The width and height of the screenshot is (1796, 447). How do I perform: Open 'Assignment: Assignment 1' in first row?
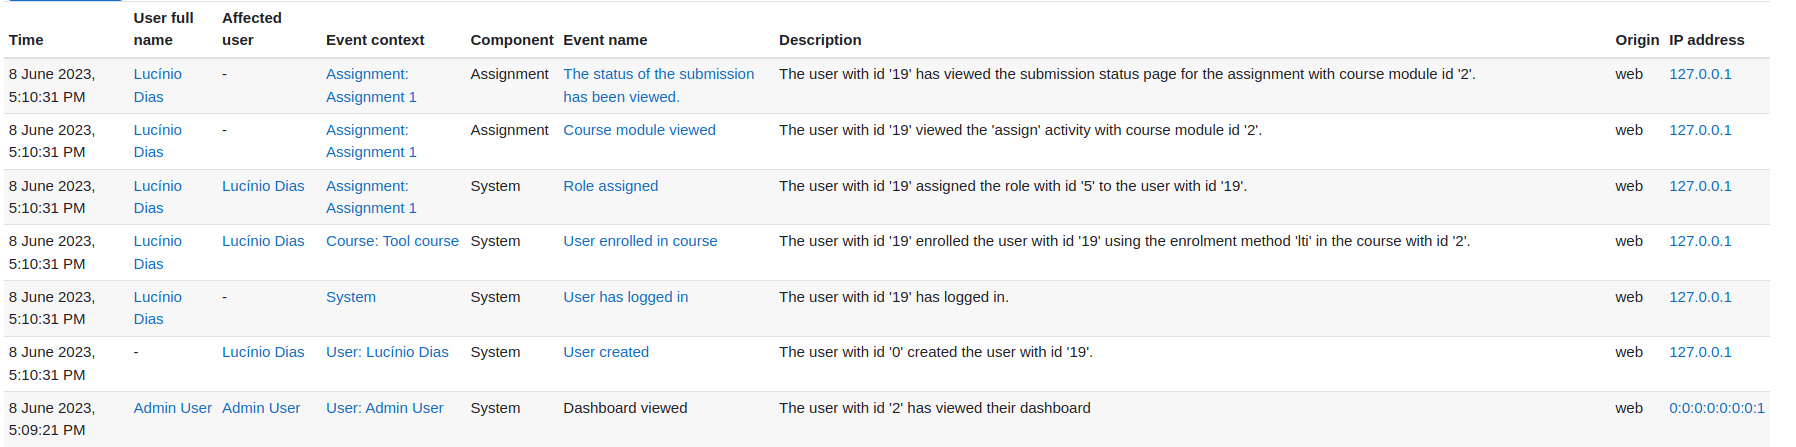(x=371, y=85)
